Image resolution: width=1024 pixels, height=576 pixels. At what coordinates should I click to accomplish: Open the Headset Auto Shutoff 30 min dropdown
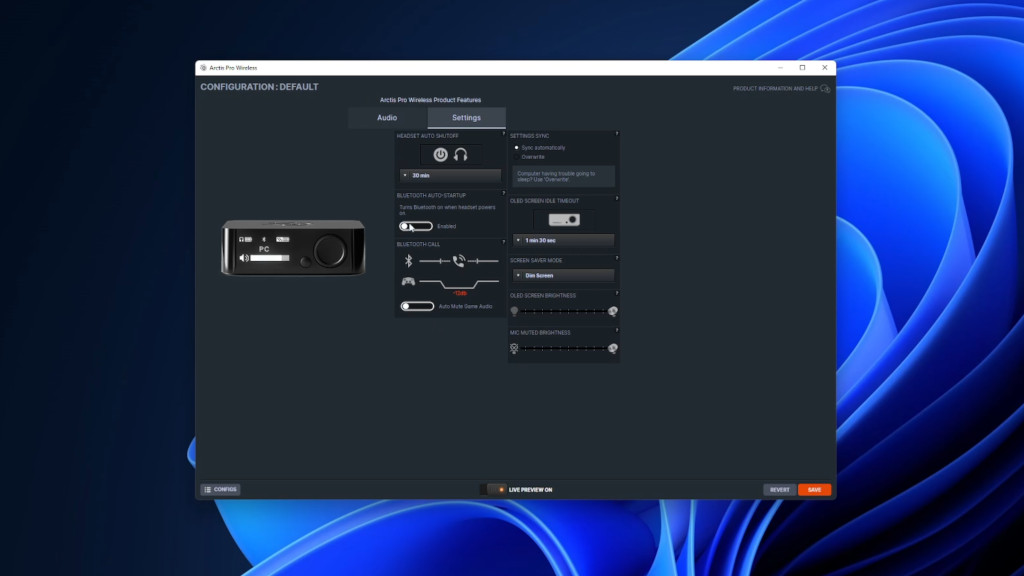click(x=450, y=175)
